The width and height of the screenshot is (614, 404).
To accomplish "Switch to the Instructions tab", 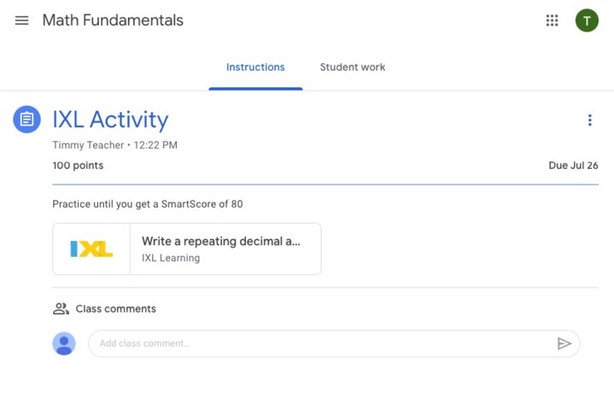I will (x=255, y=67).
